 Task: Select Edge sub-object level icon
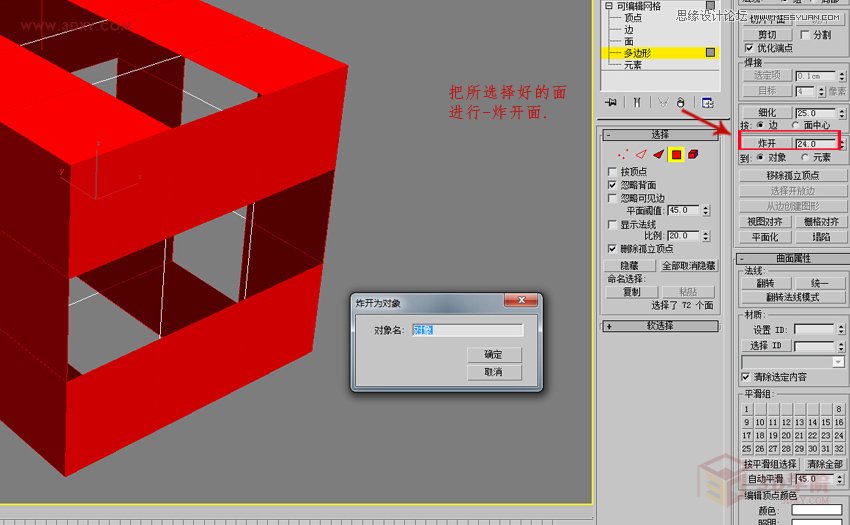[641, 155]
